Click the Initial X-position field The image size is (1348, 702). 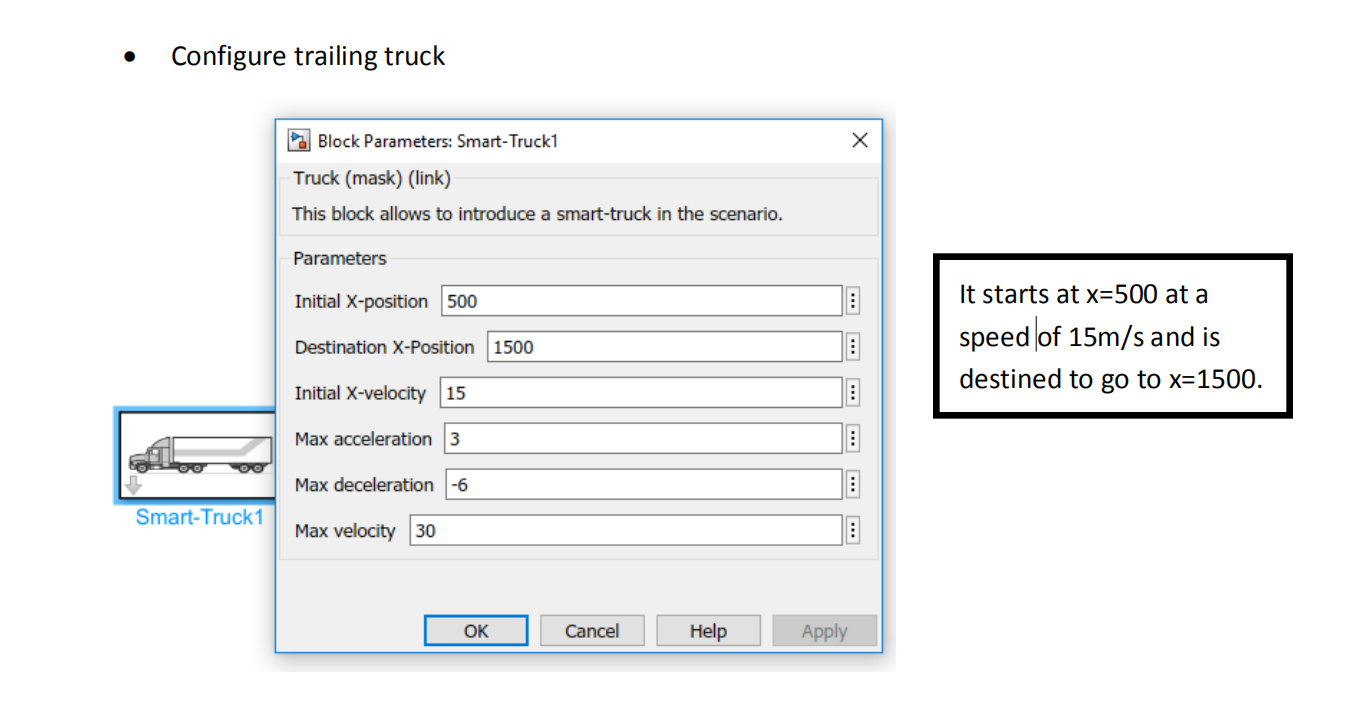[640, 301]
